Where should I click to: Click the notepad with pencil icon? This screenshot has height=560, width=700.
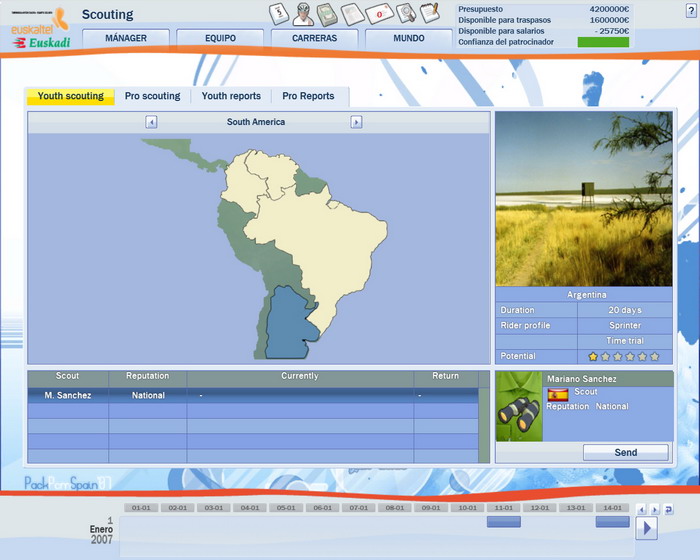(x=430, y=13)
